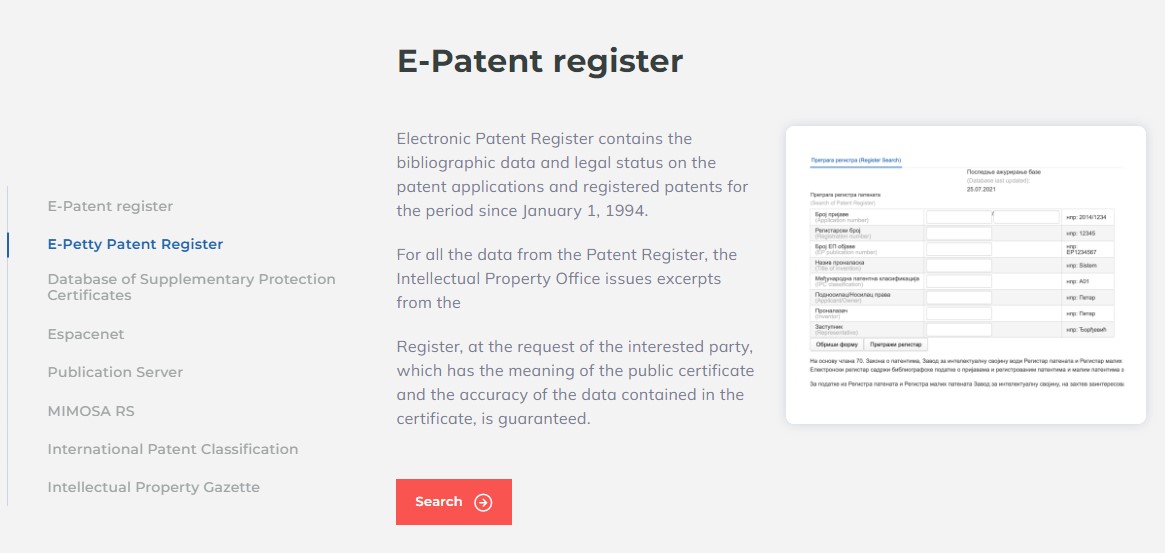Image resolution: width=1165 pixels, height=553 pixels.
Task: Click Applicant/Owner field in preview form
Action: (x=958, y=297)
